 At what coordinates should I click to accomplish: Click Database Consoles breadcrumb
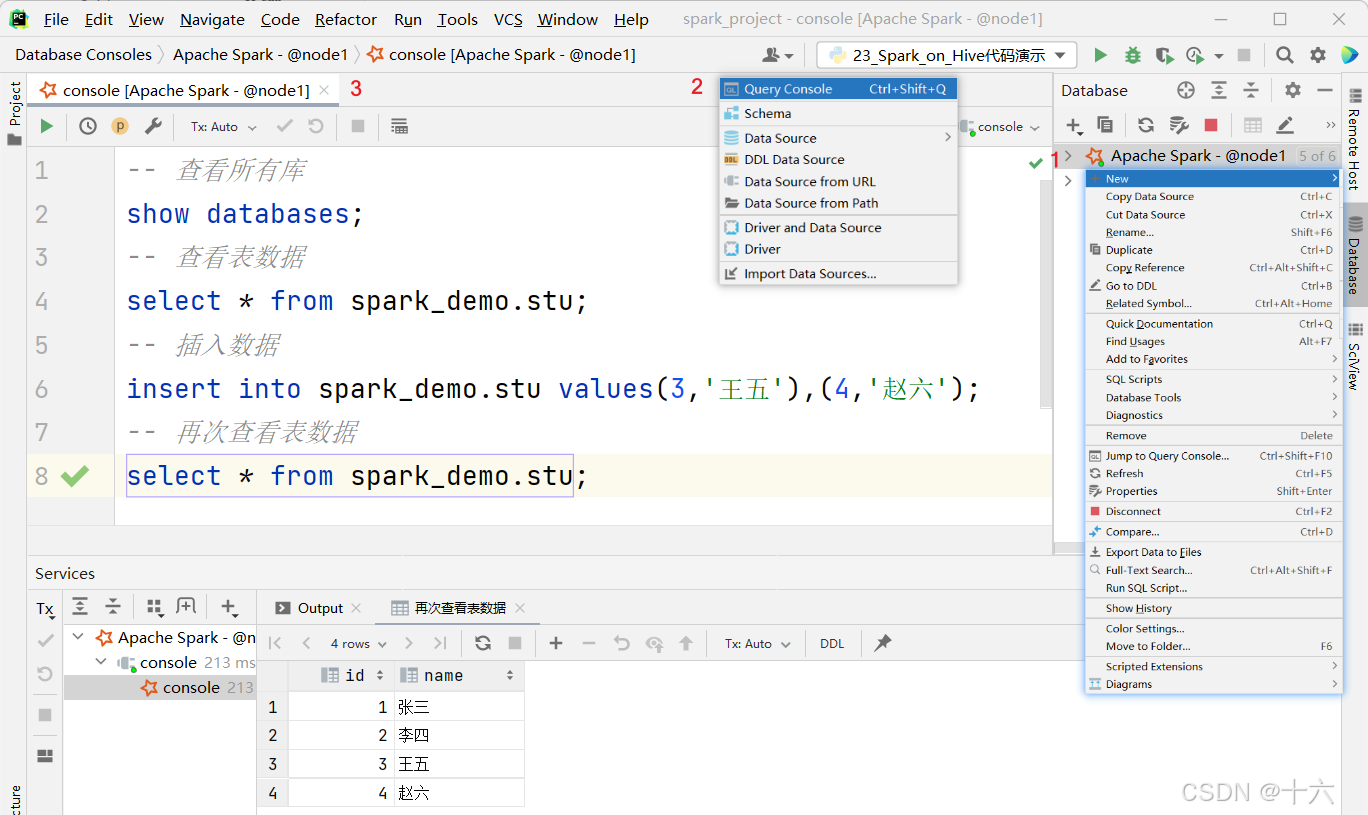pyautogui.click(x=84, y=55)
